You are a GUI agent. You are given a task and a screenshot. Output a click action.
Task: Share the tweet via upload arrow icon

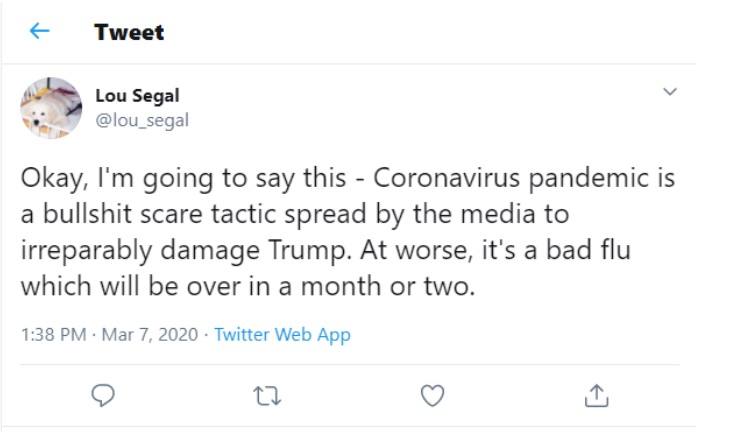[595, 396]
